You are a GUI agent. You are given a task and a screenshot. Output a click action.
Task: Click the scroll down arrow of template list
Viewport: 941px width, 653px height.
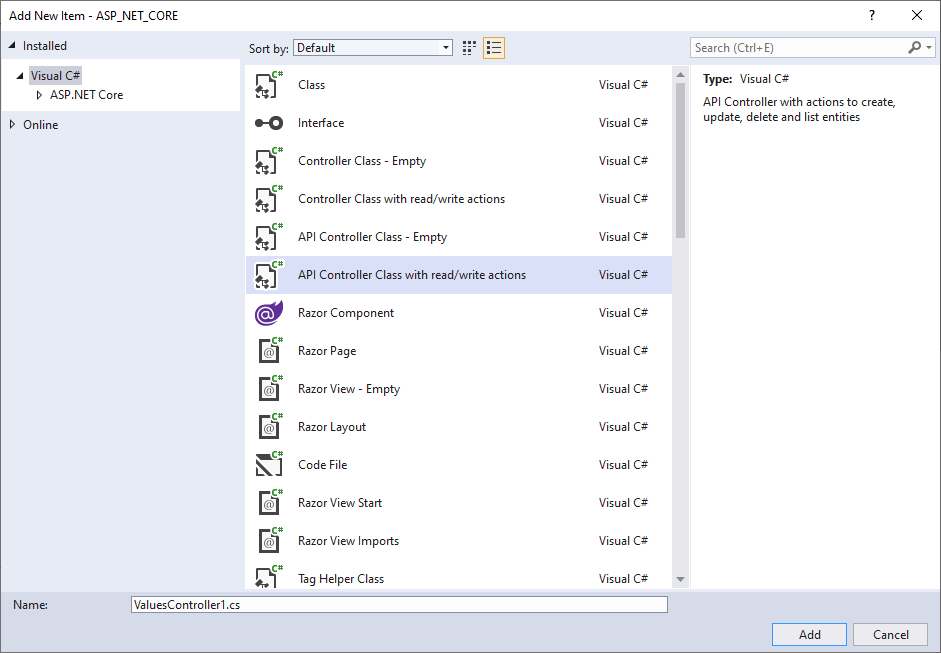click(680, 579)
